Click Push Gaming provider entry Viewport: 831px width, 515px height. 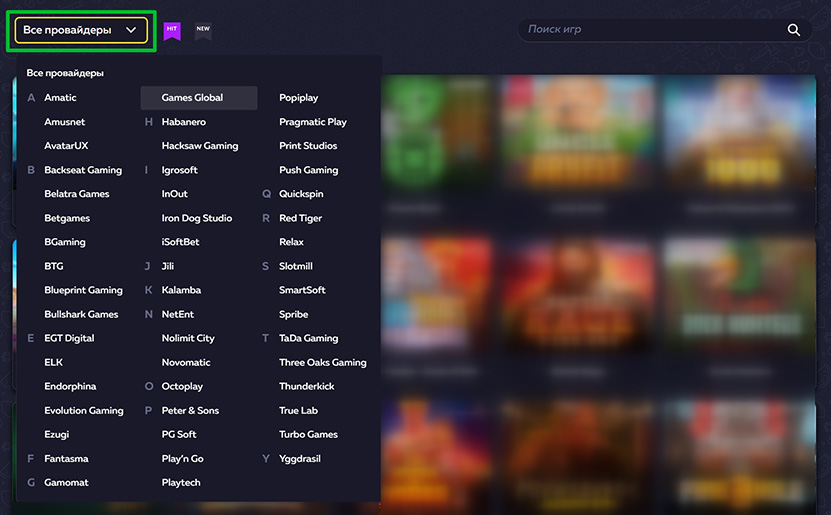309,170
